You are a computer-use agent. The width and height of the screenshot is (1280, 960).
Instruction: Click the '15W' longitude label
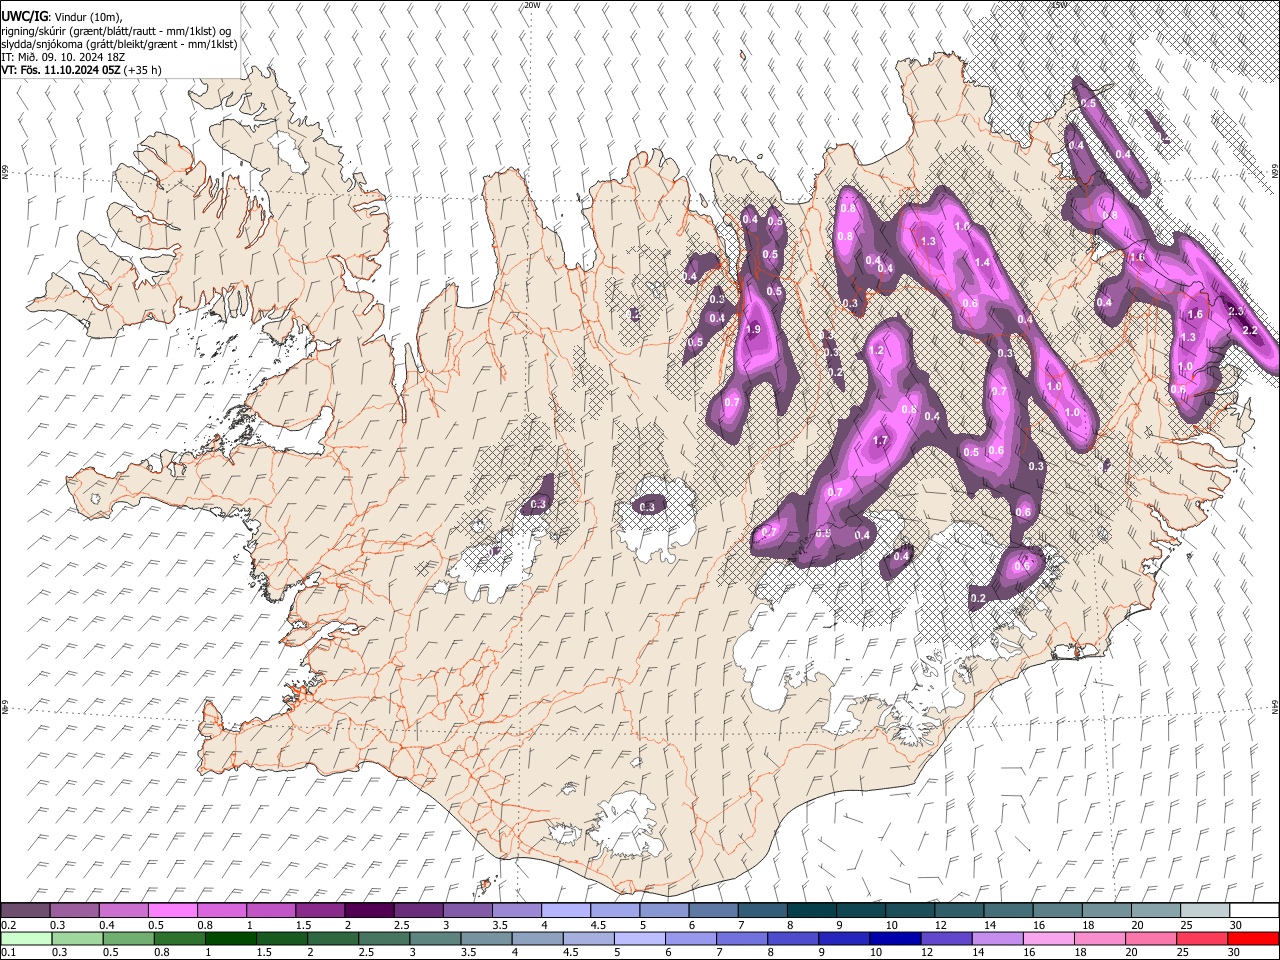coord(1060,5)
